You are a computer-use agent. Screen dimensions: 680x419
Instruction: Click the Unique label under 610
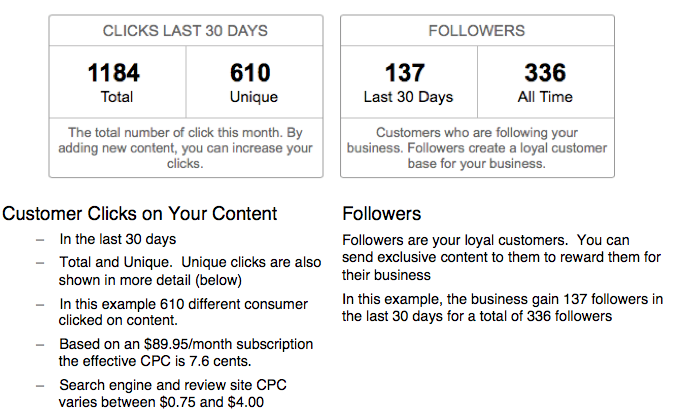coord(254,97)
